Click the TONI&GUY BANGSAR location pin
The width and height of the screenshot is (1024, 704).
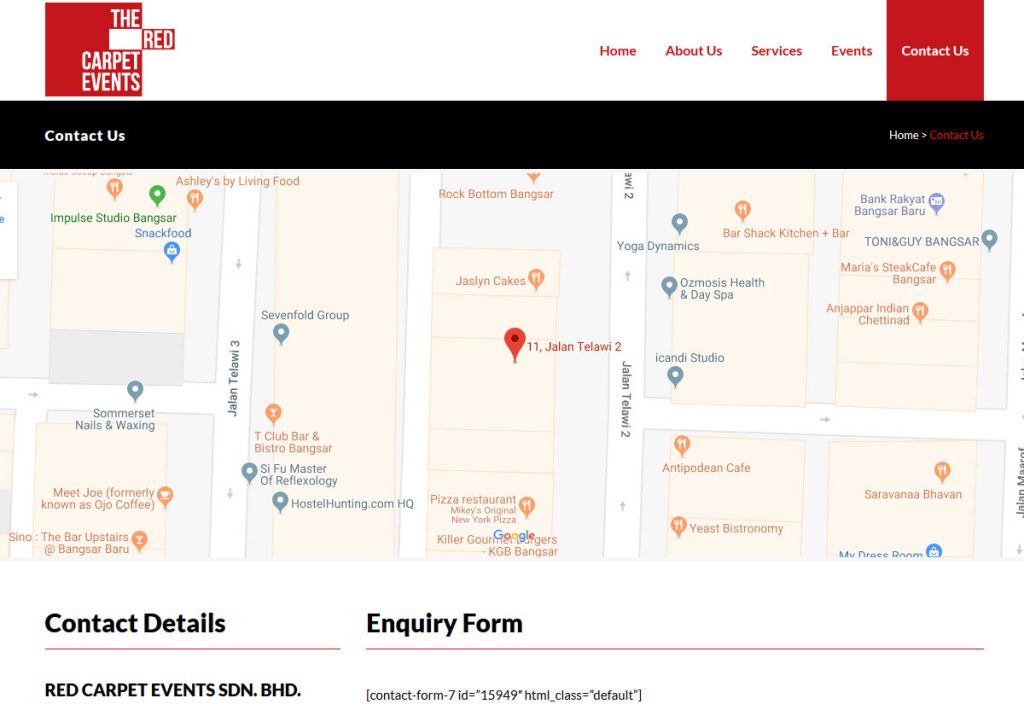989,240
